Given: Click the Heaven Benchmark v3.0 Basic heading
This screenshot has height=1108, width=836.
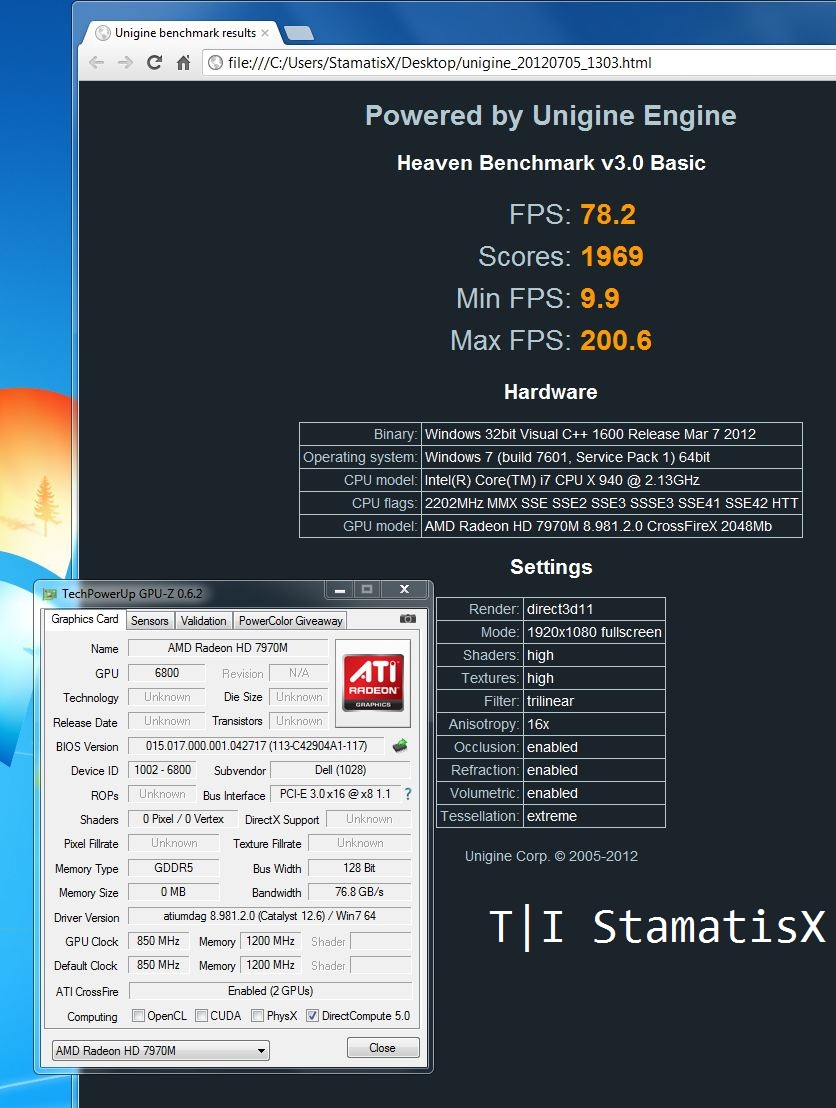Looking at the screenshot, I should [551, 163].
